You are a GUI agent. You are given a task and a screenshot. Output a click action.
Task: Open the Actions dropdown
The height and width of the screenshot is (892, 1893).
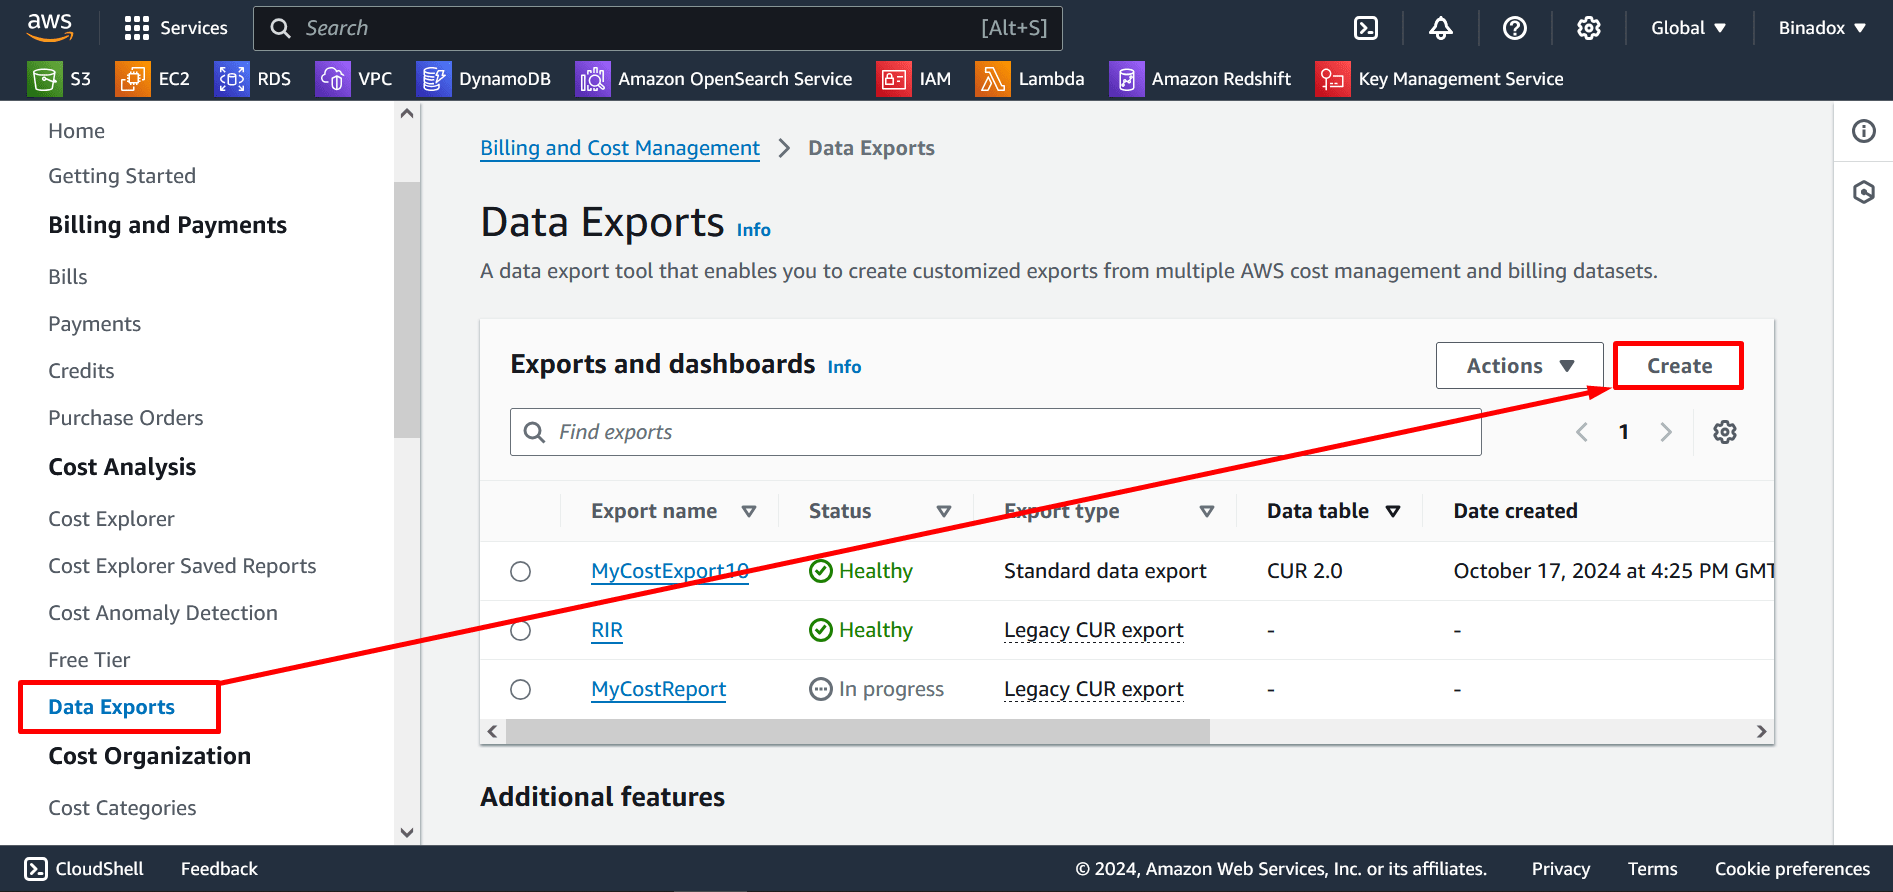pyautogui.click(x=1519, y=366)
